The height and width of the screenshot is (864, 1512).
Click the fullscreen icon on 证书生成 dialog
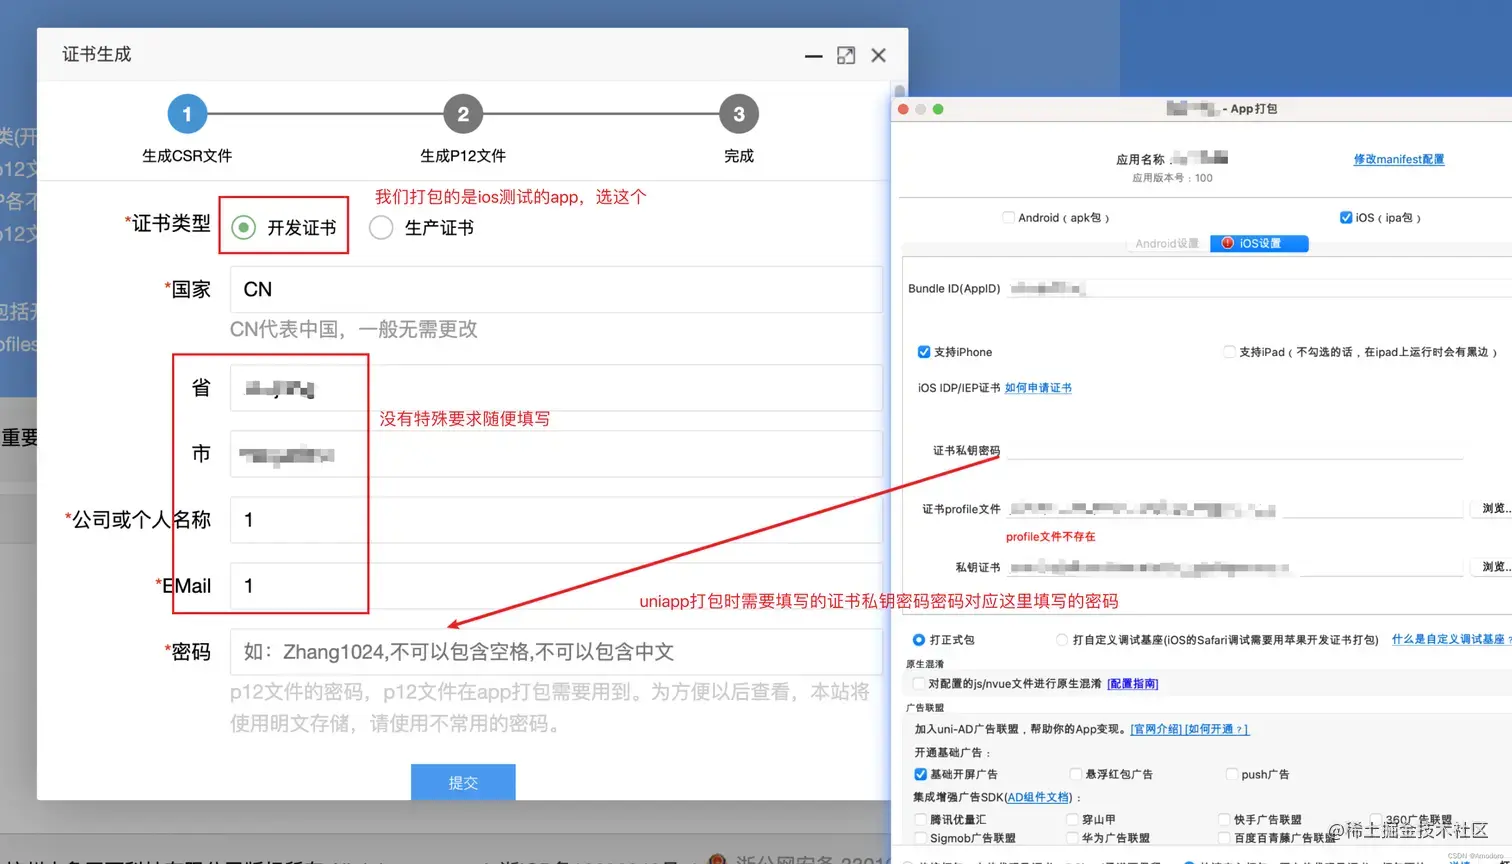tap(846, 55)
